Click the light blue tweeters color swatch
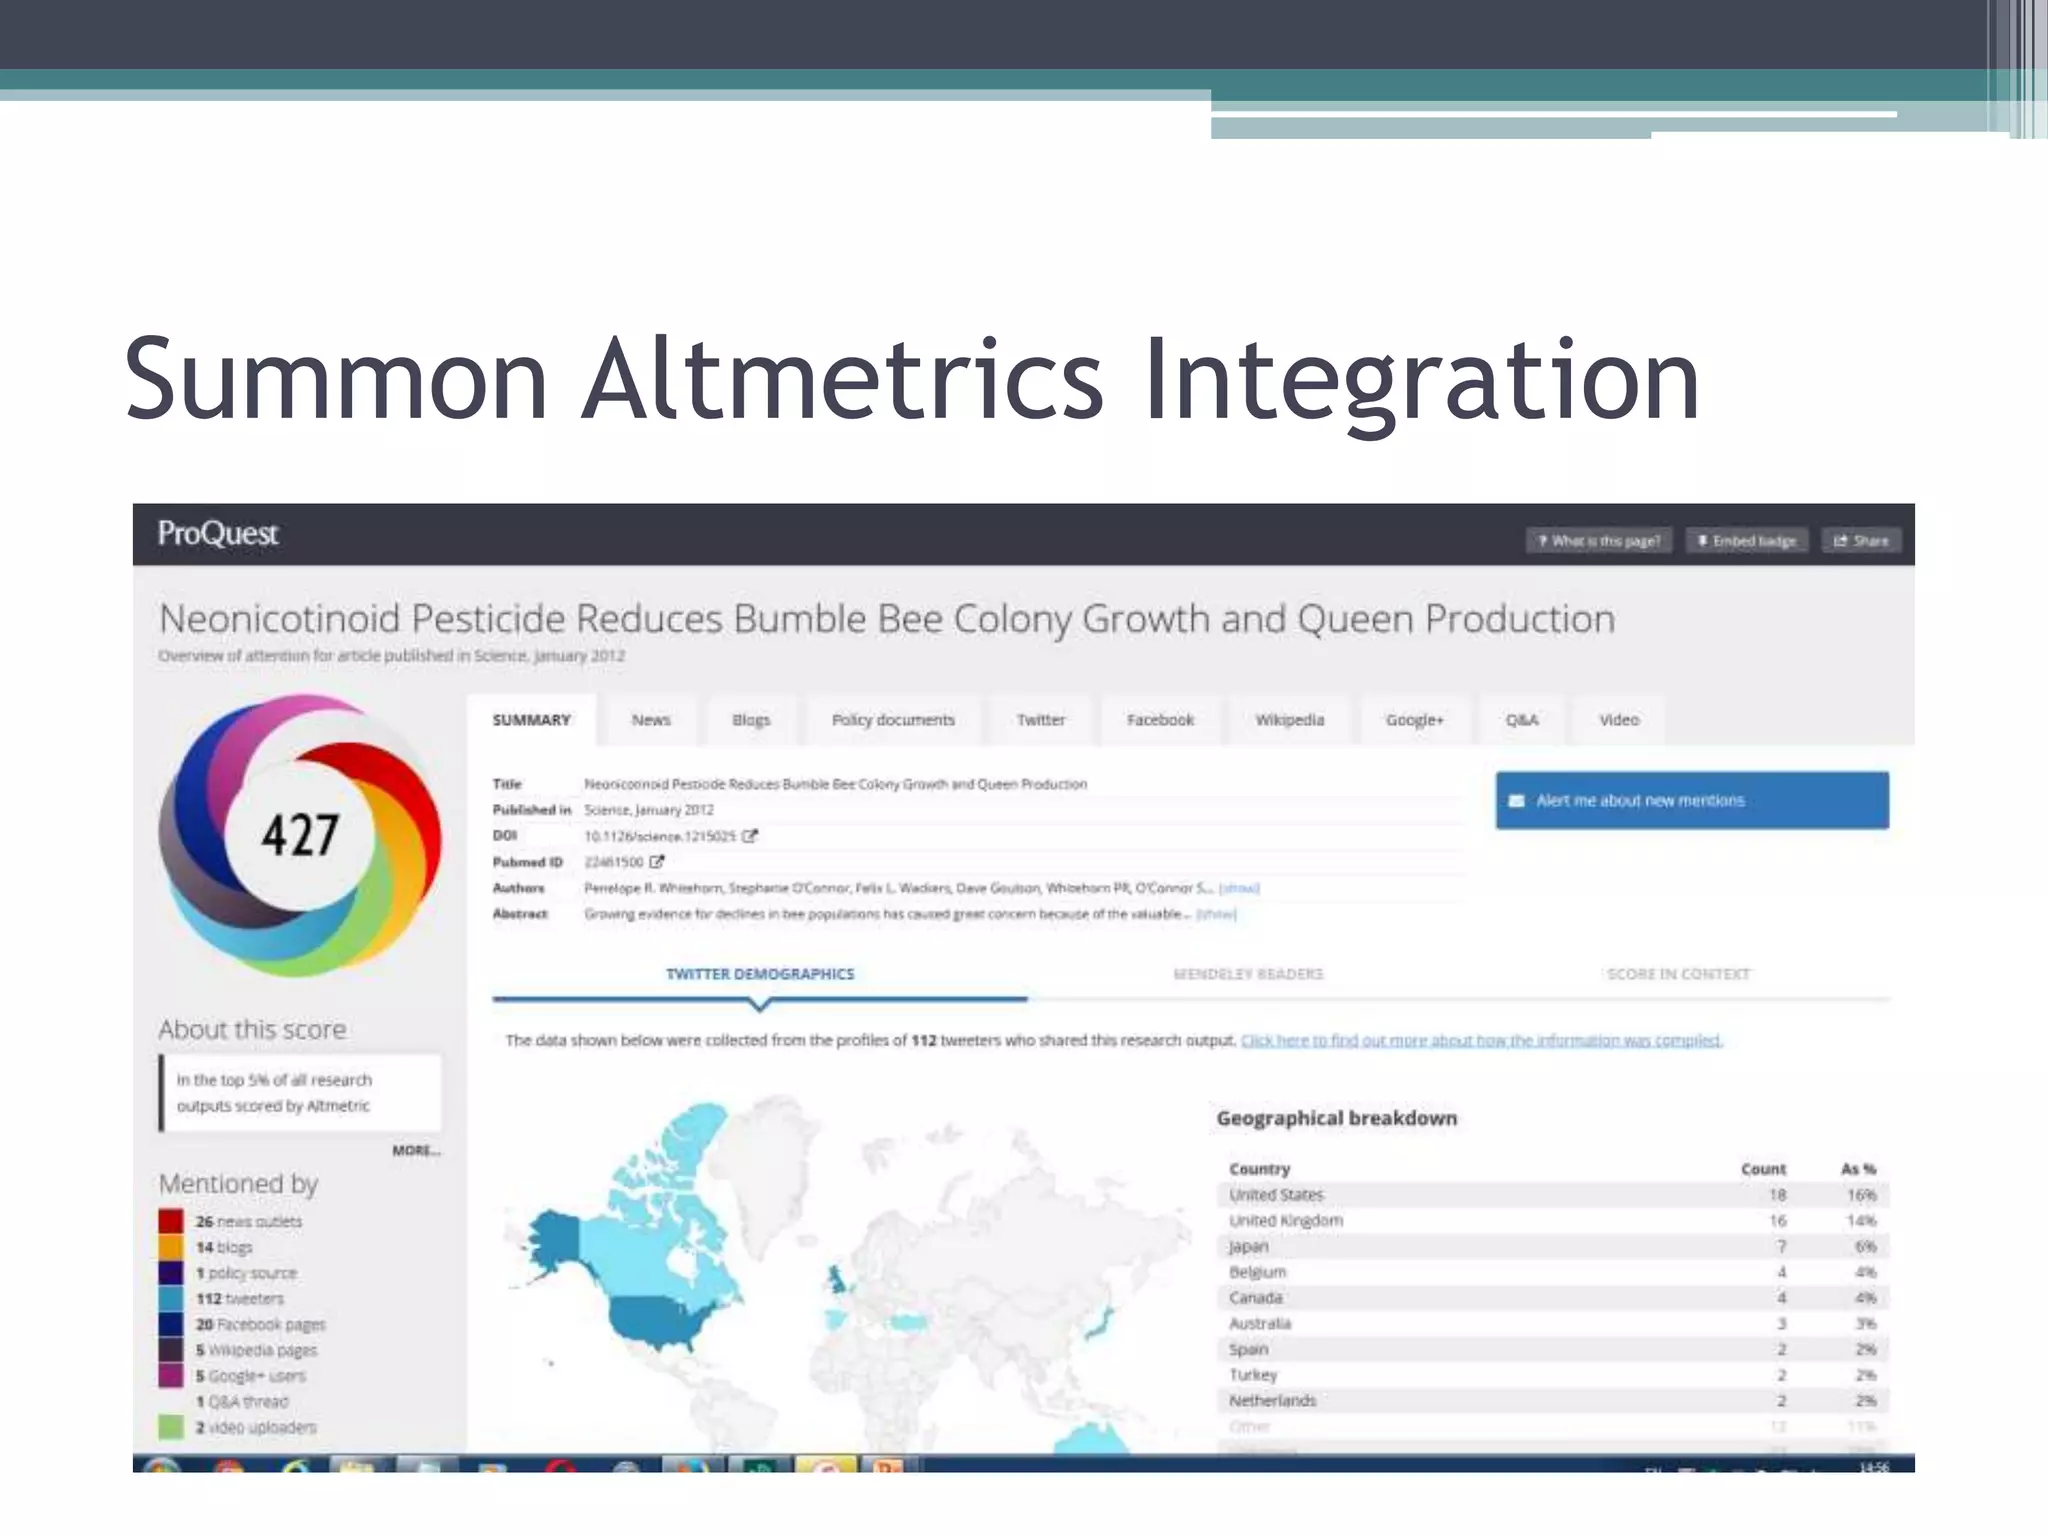This screenshot has height=1536, width=2048. coord(171,1299)
